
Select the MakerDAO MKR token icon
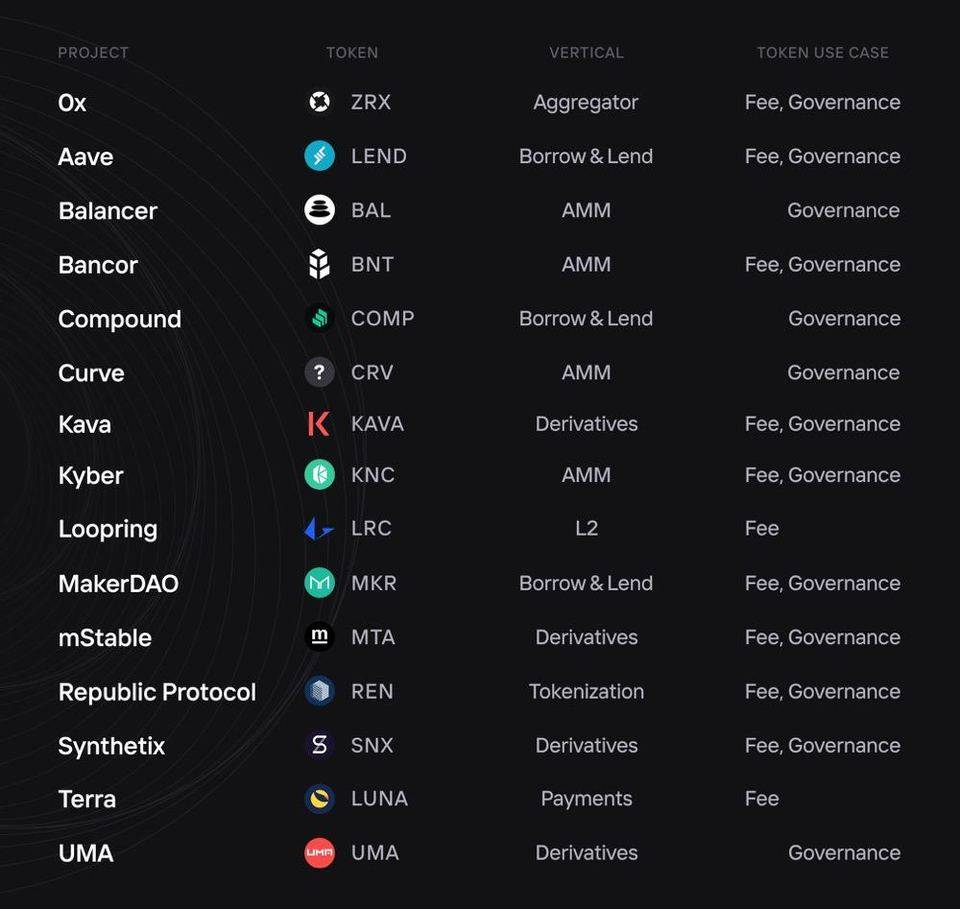[319, 583]
